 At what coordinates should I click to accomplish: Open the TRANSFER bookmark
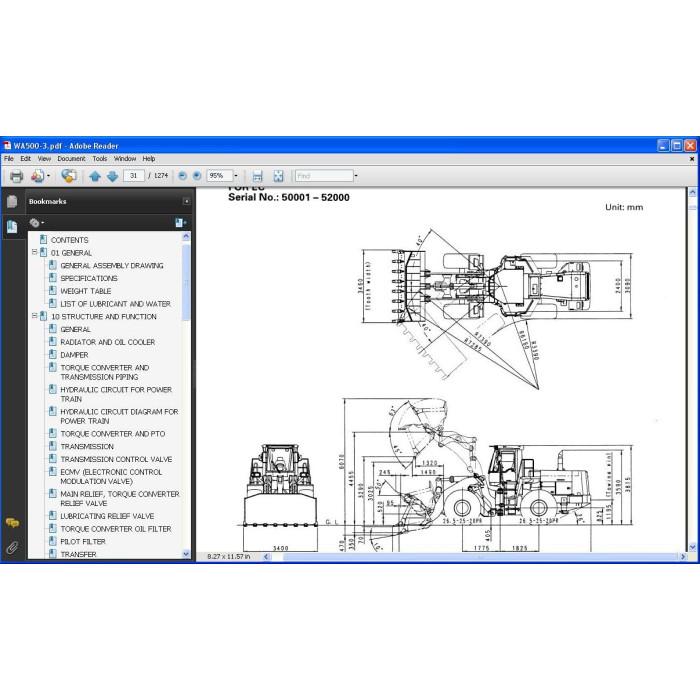point(78,554)
